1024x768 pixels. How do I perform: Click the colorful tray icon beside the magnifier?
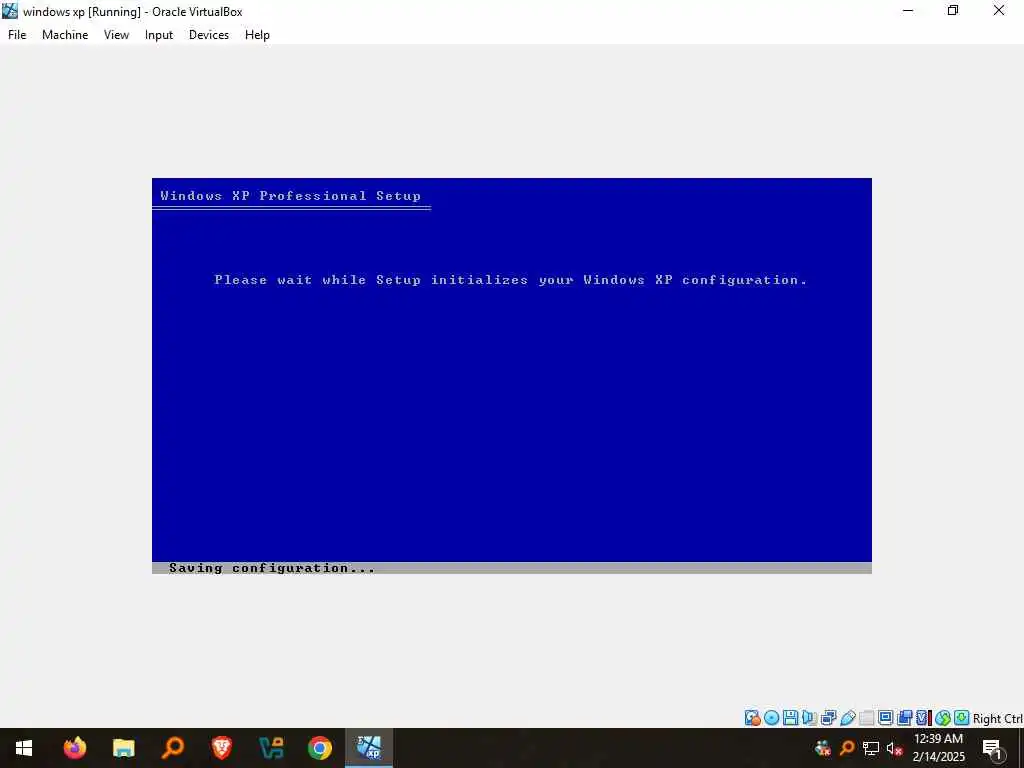(x=823, y=748)
